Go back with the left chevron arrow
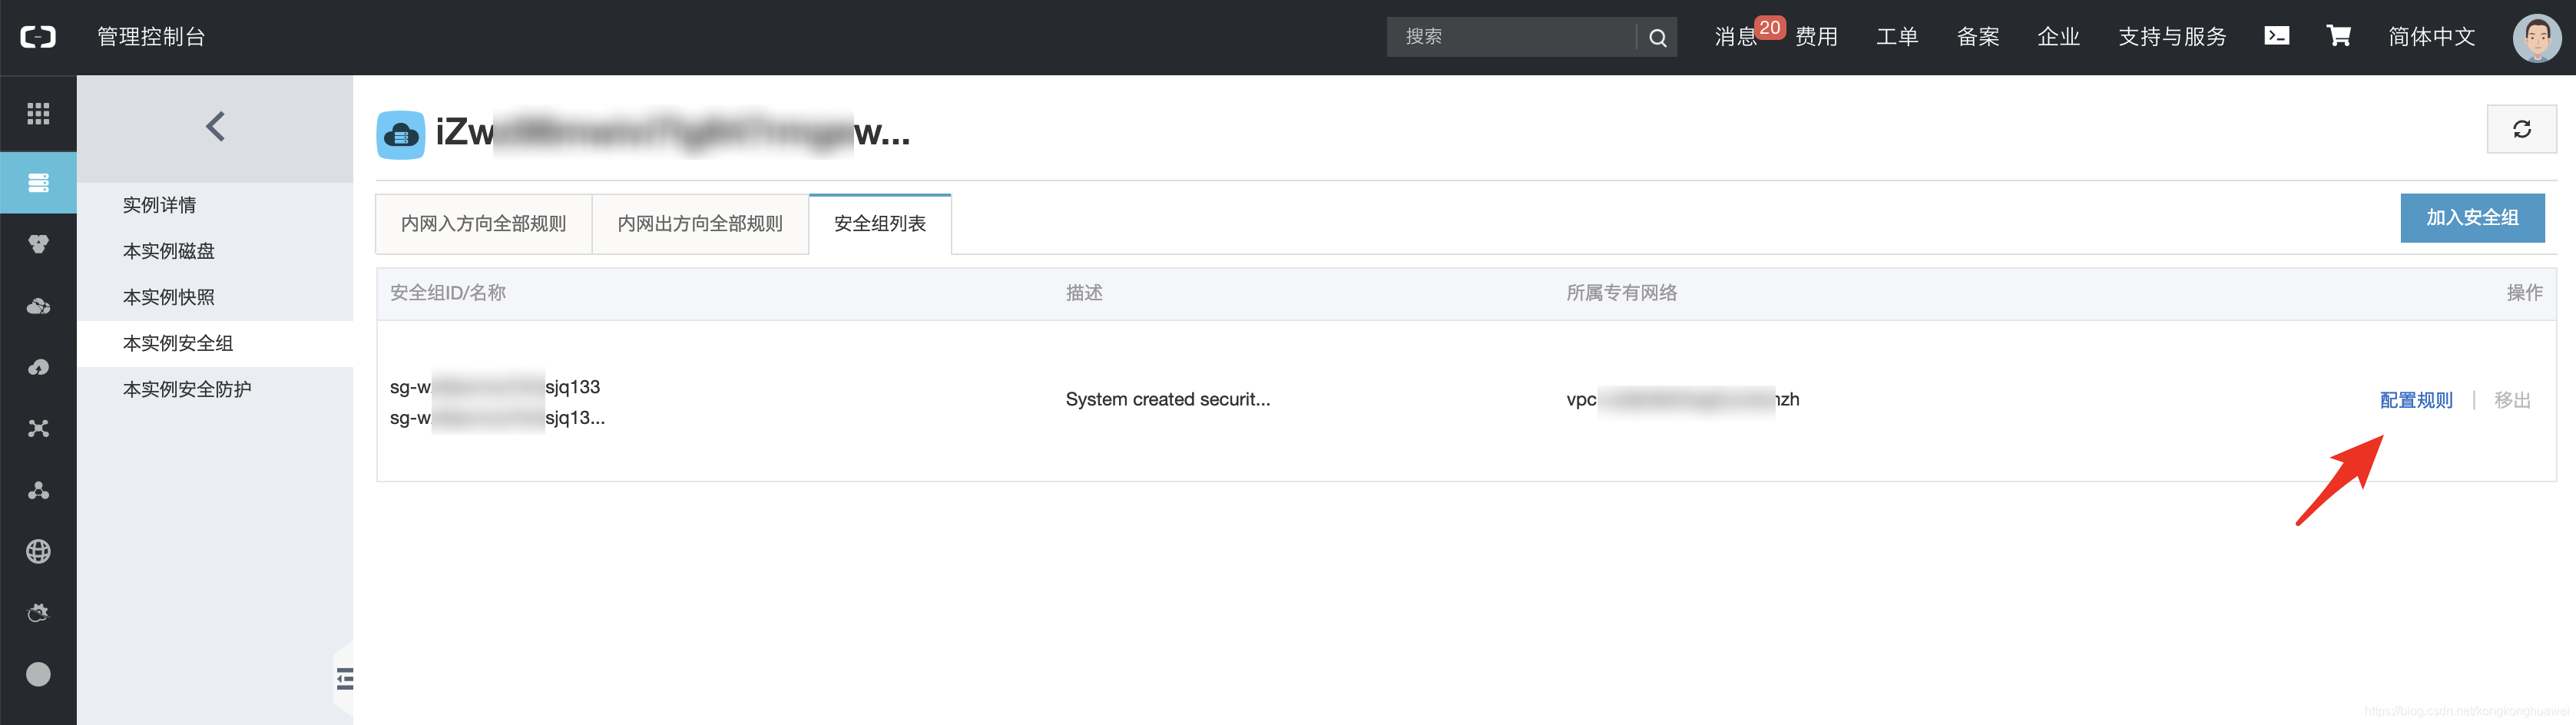 point(215,126)
